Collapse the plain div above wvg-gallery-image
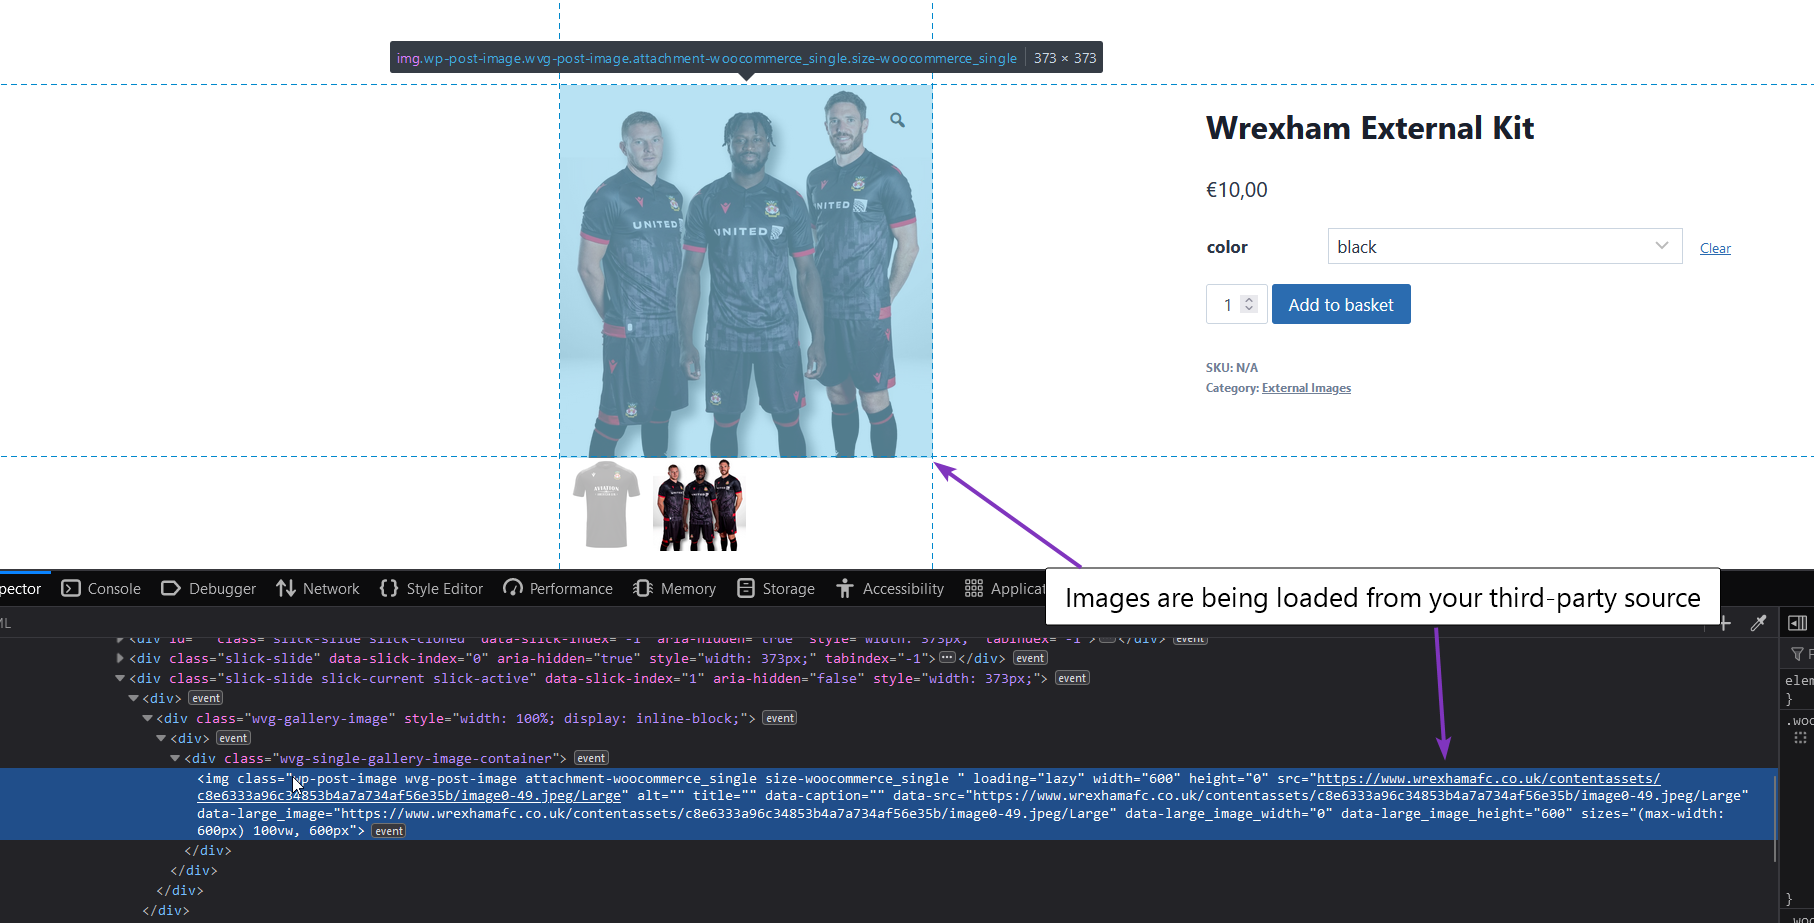Image resolution: width=1814 pixels, height=923 pixels. pyautogui.click(x=133, y=698)
